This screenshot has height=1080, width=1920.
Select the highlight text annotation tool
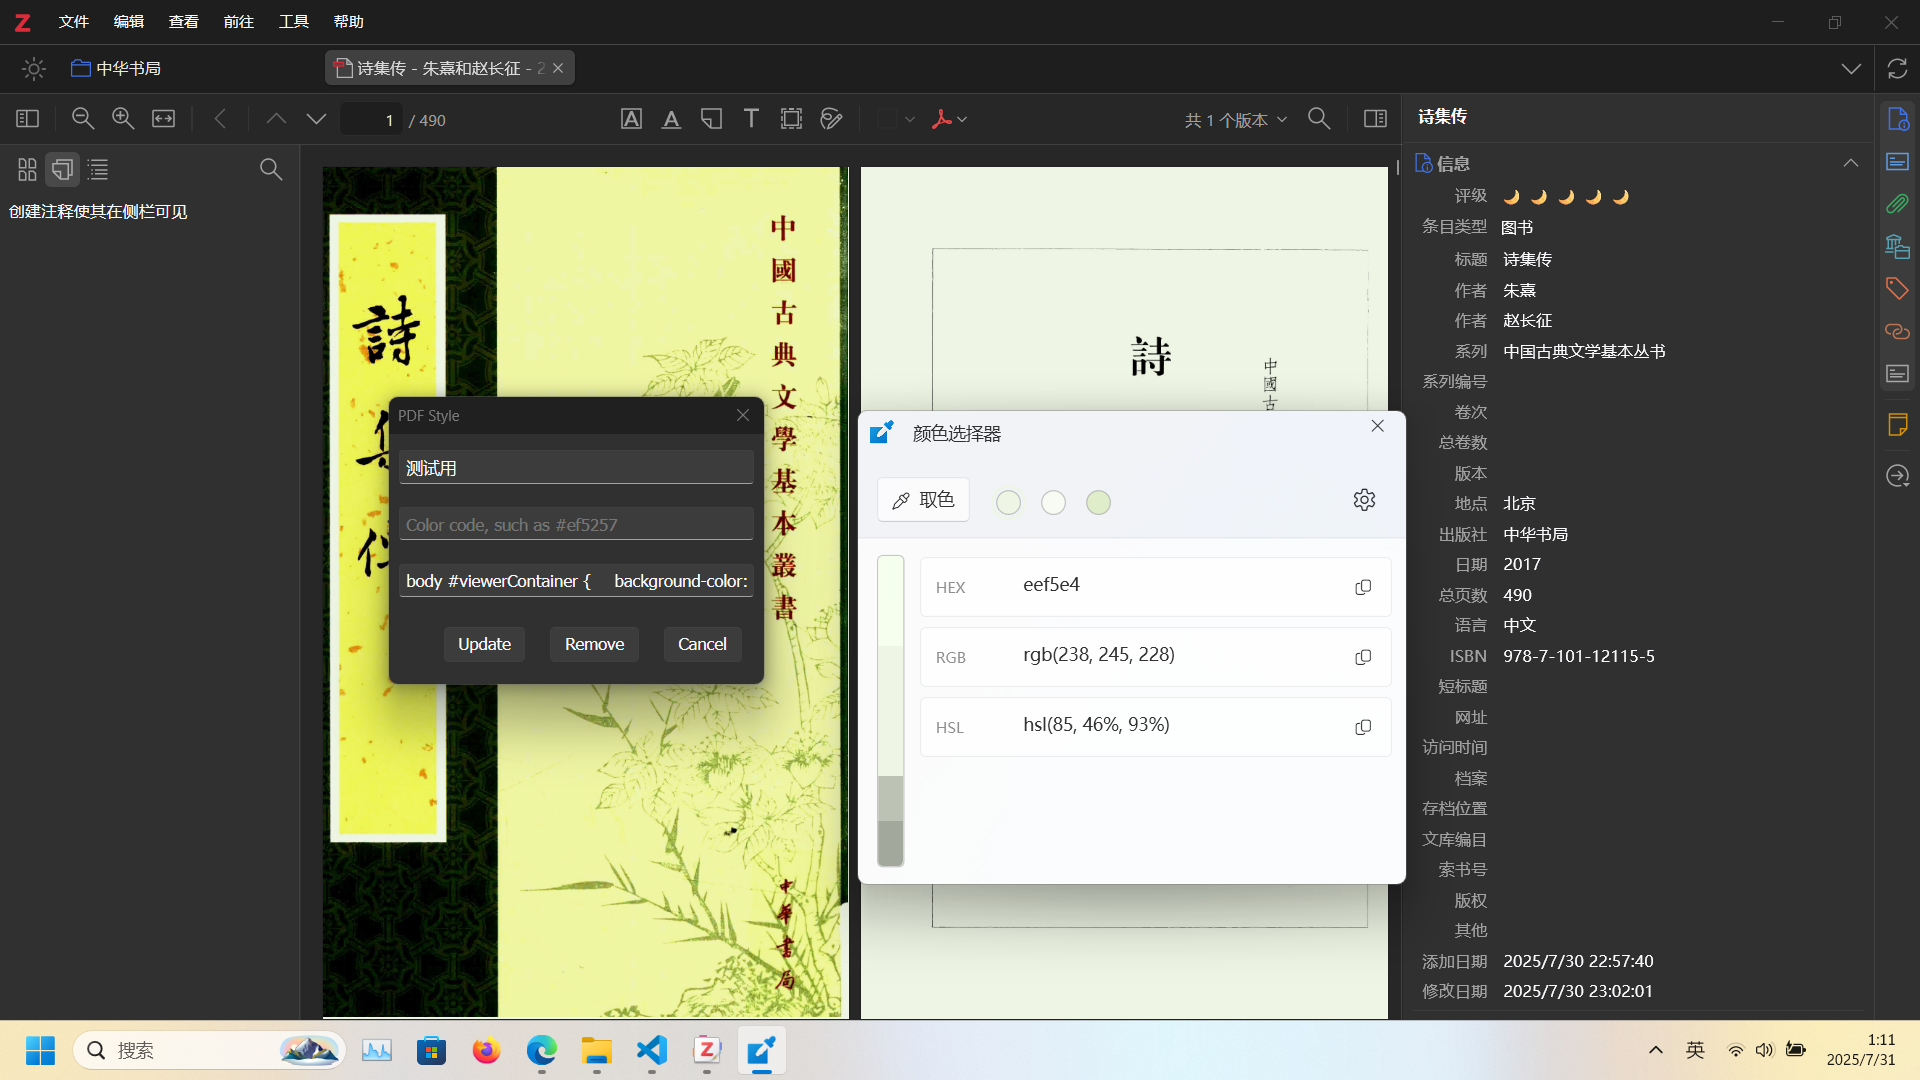(x=631, y=119)
